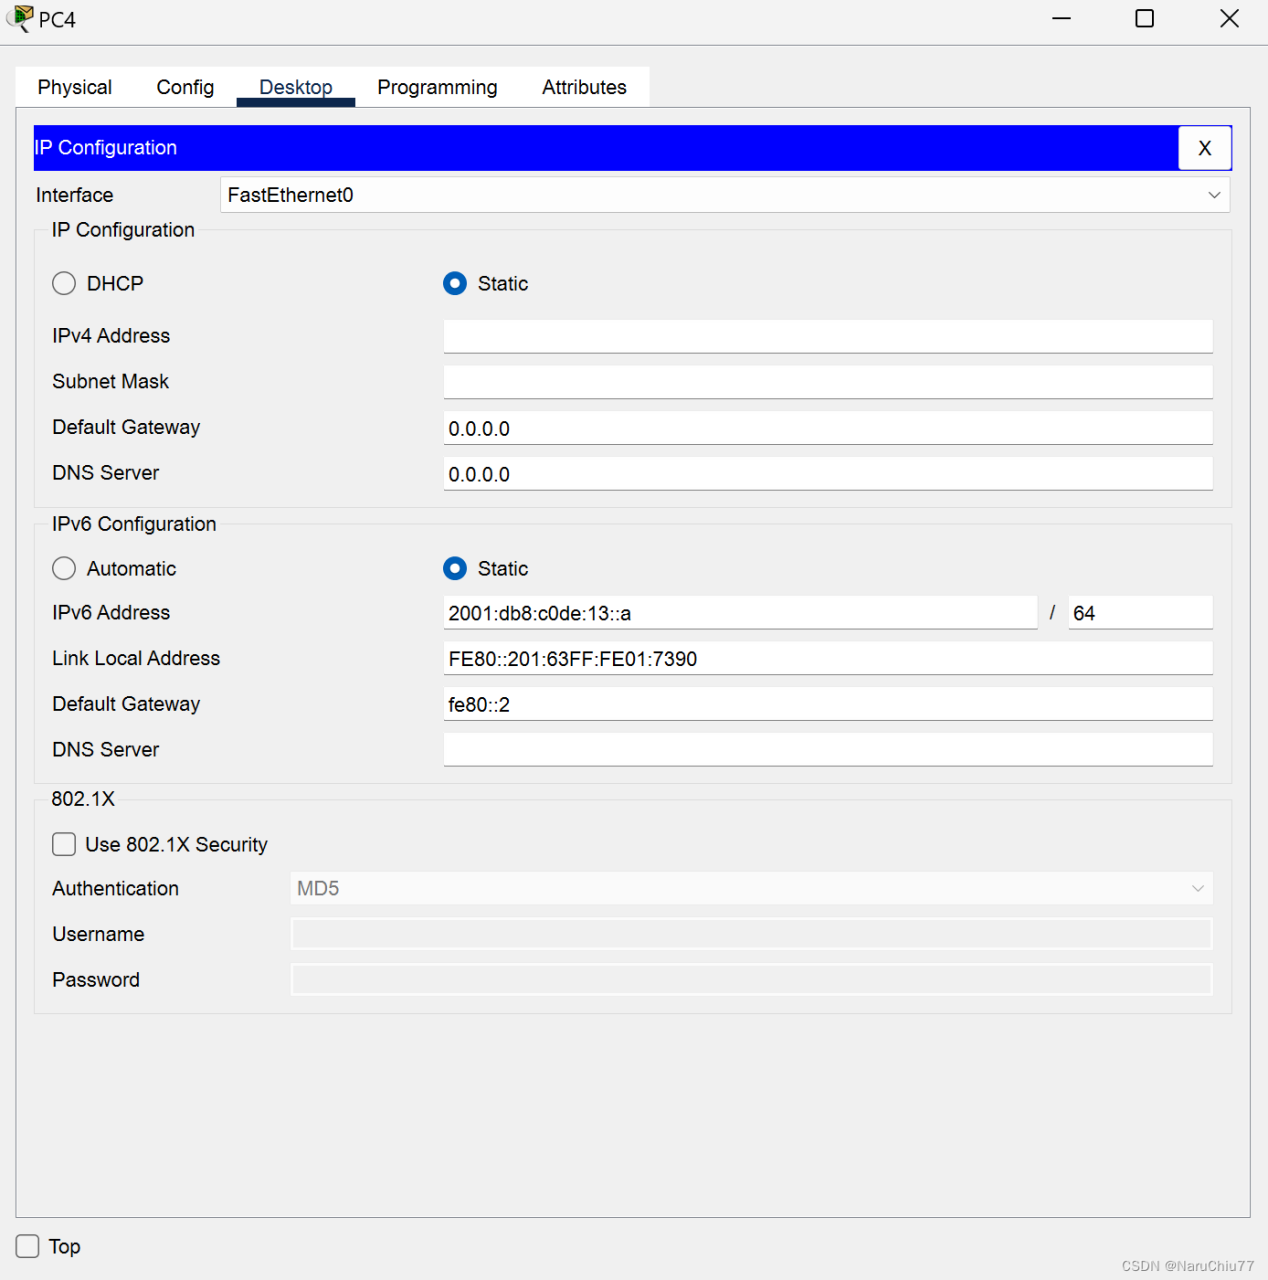The height and width of the screenshot is (1280, 1268).
Task: Enable Use 802.1X Security checkbox
Action: [65, 845]
